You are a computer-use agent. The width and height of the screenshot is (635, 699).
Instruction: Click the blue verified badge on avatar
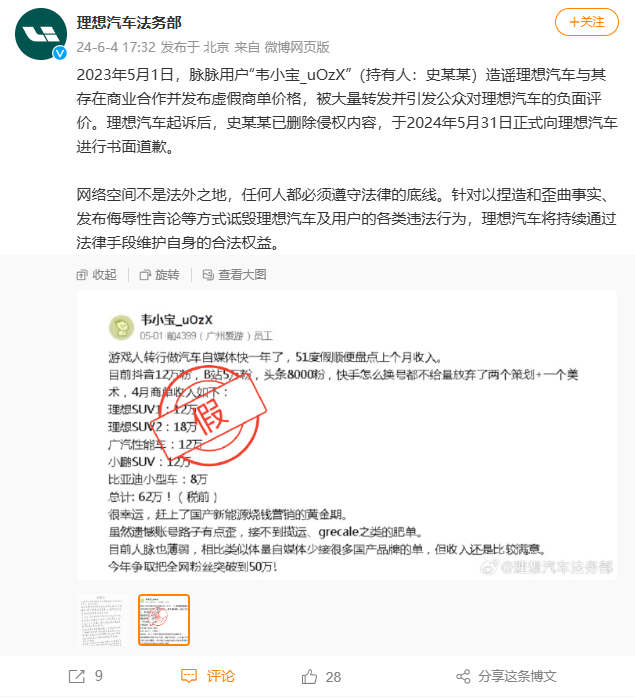[x=60, y=53]
